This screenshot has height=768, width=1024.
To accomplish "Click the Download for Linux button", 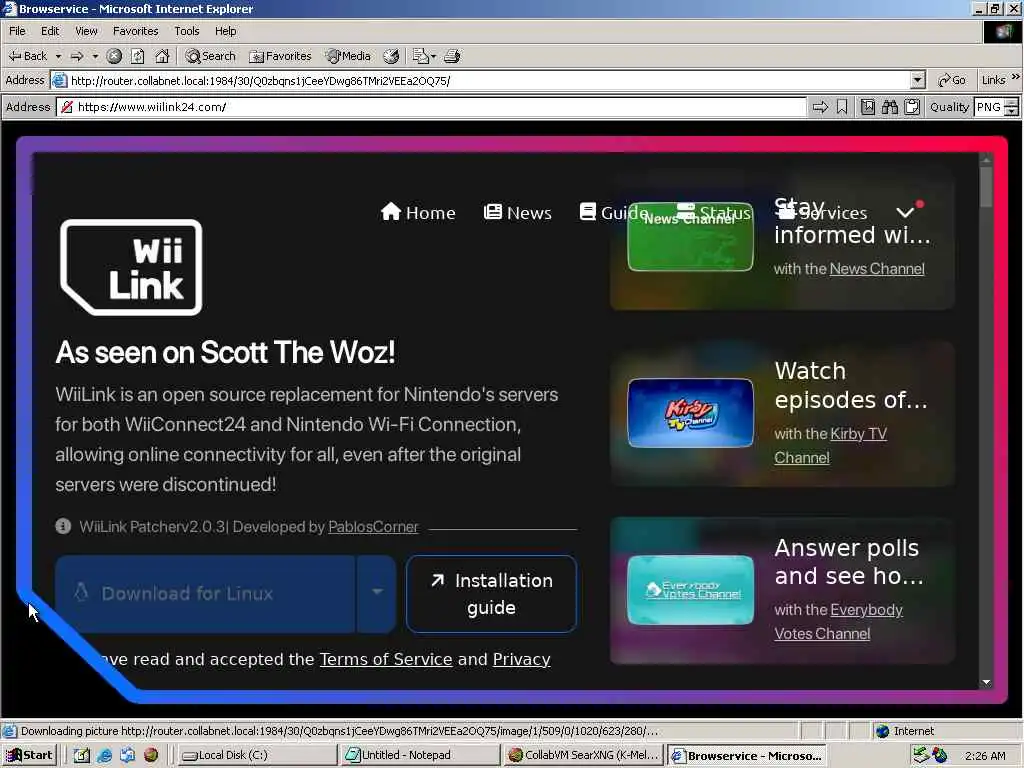I will pyautogui.click(x=205, y=593).
